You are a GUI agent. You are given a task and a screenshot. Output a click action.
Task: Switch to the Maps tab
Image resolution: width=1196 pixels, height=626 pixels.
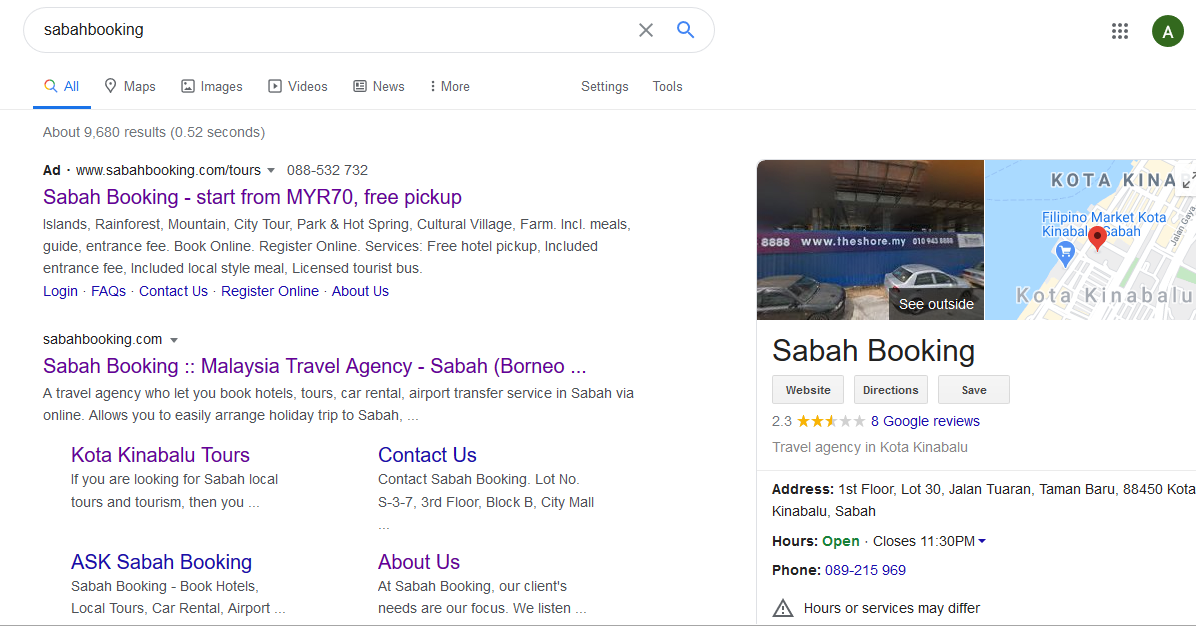pyautogui.click(x=130, y=86)
